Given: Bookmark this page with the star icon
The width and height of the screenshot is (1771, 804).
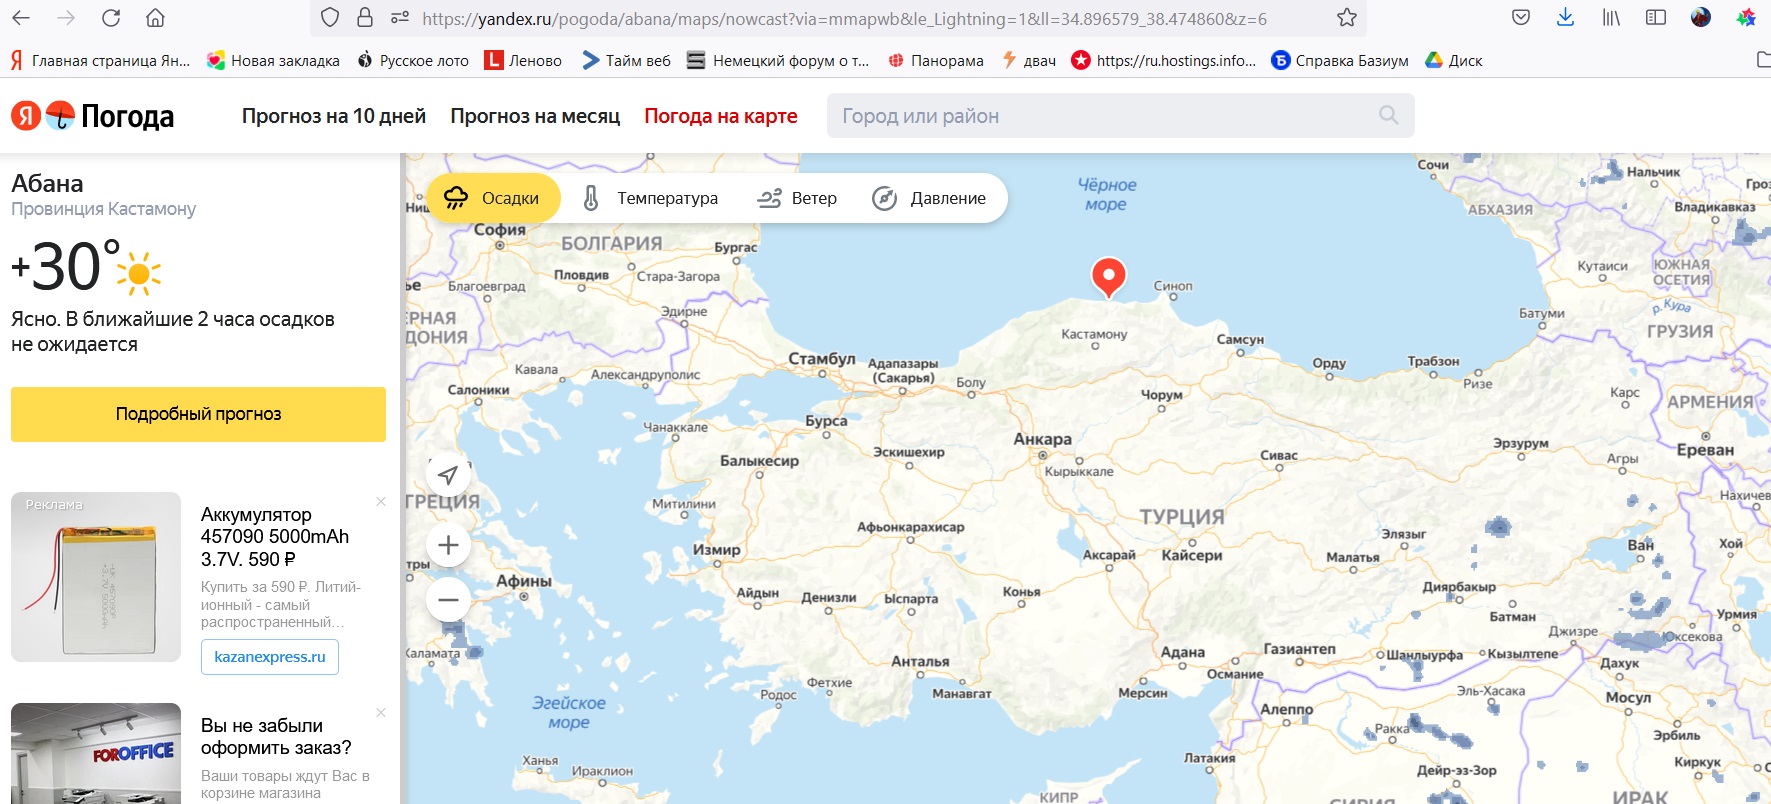Looking at the screenshot, I should coord(1347,18).
